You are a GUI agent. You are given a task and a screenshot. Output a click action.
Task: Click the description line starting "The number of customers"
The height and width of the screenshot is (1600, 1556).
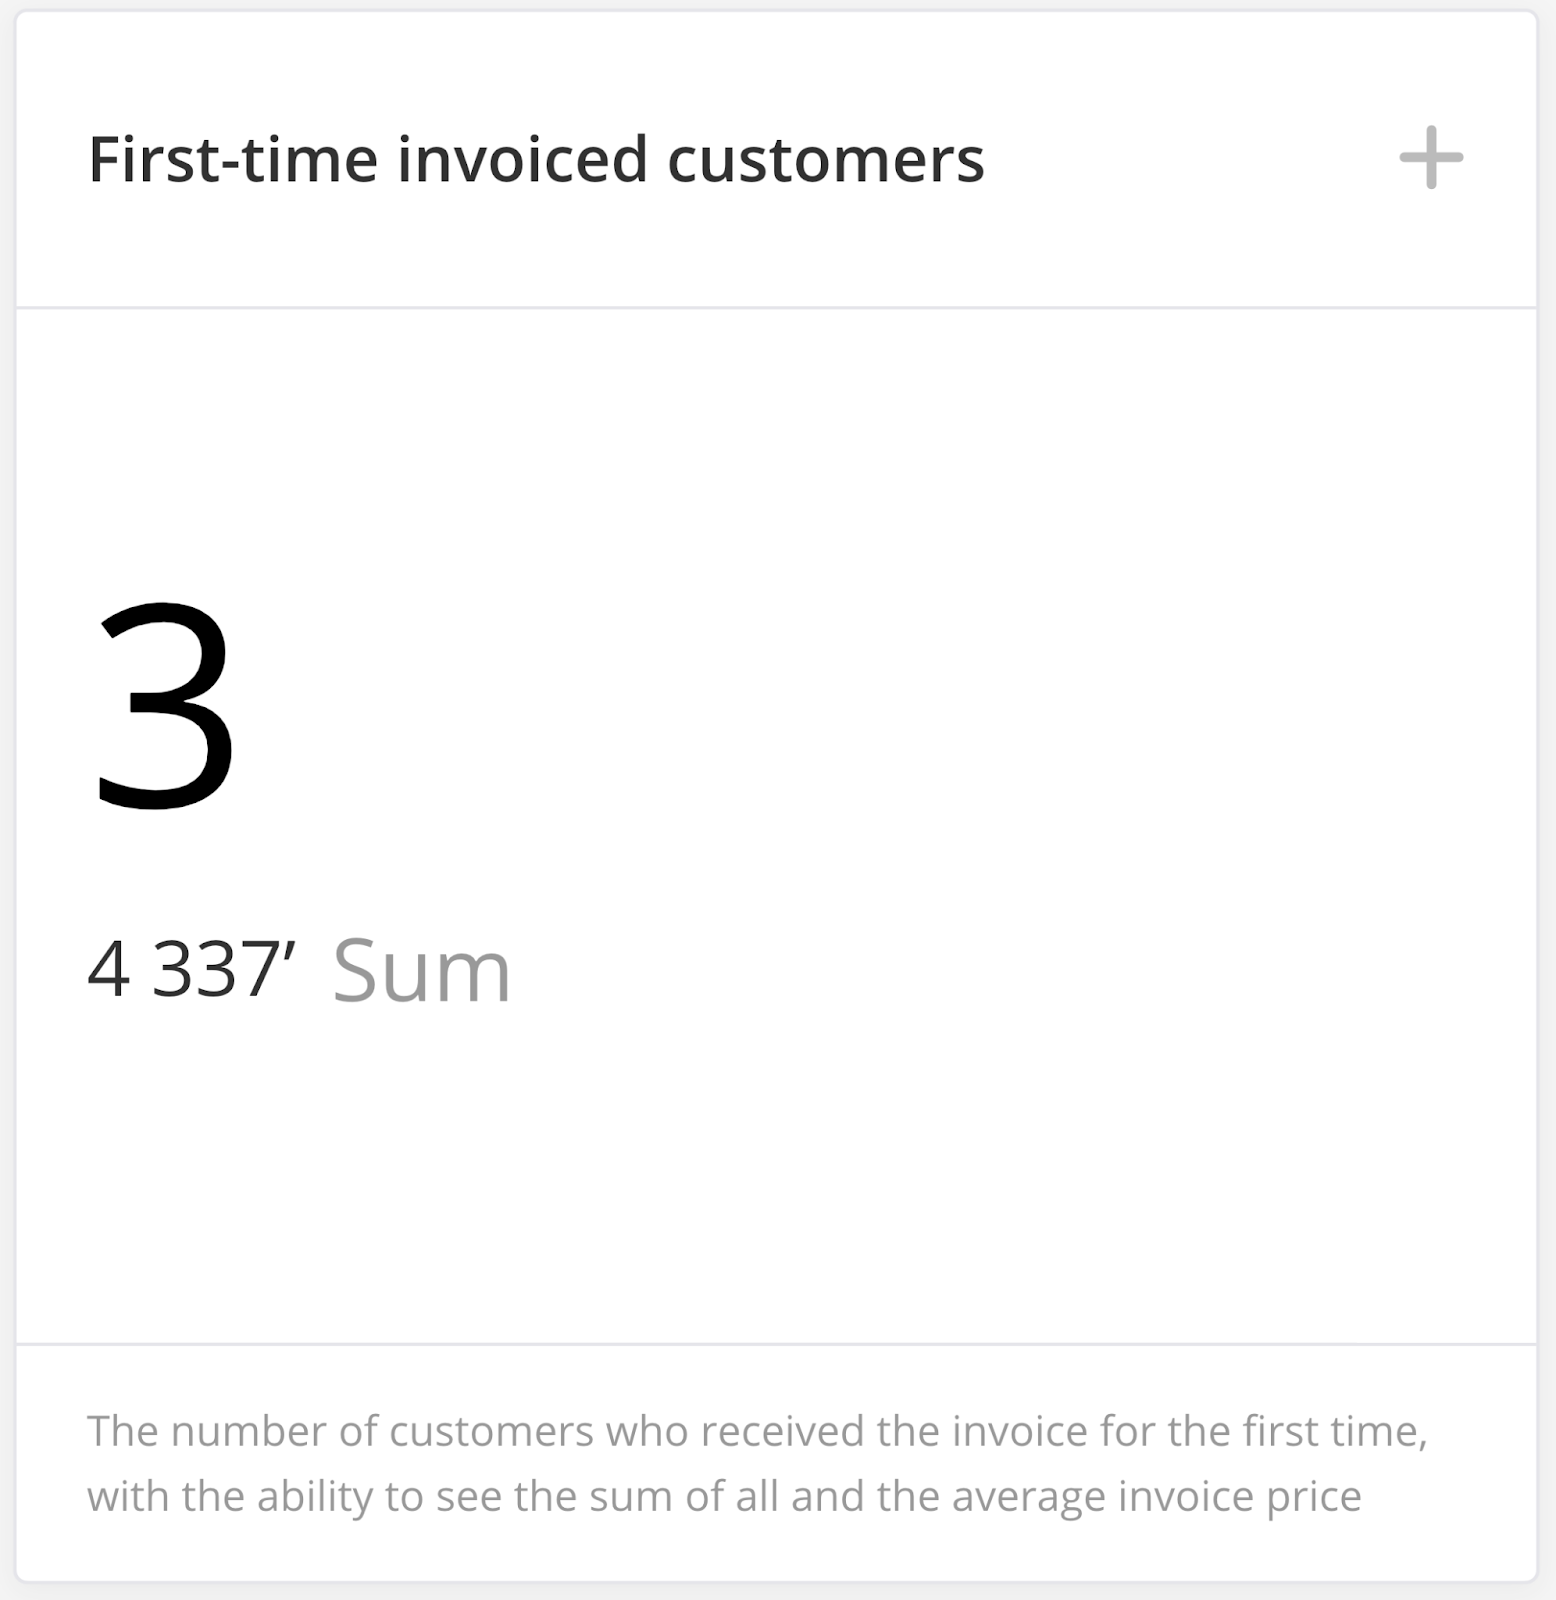point(757,1431)
